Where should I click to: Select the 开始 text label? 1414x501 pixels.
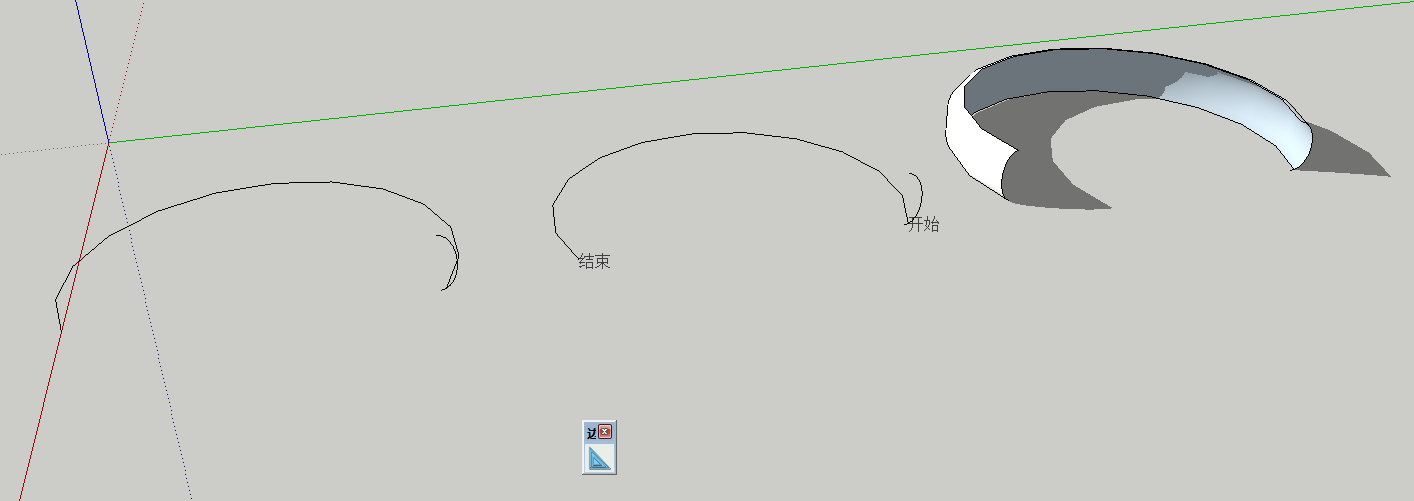pyautogui.click(x=923, y=224)
